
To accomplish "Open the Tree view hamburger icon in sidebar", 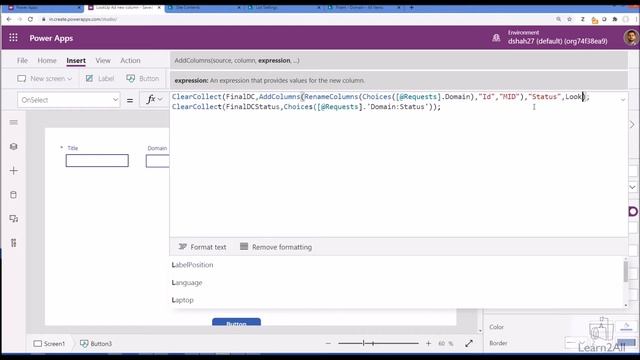I will coord(13,122).
